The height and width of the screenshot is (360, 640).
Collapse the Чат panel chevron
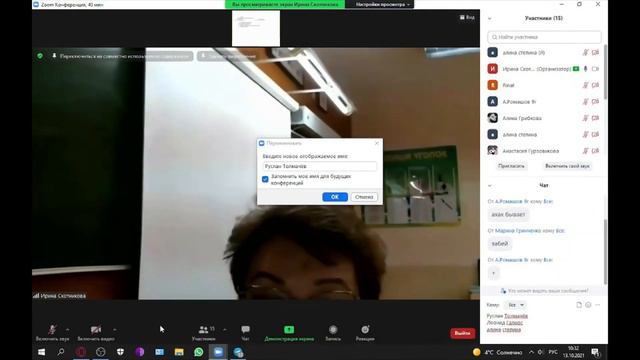pos(489,186)
